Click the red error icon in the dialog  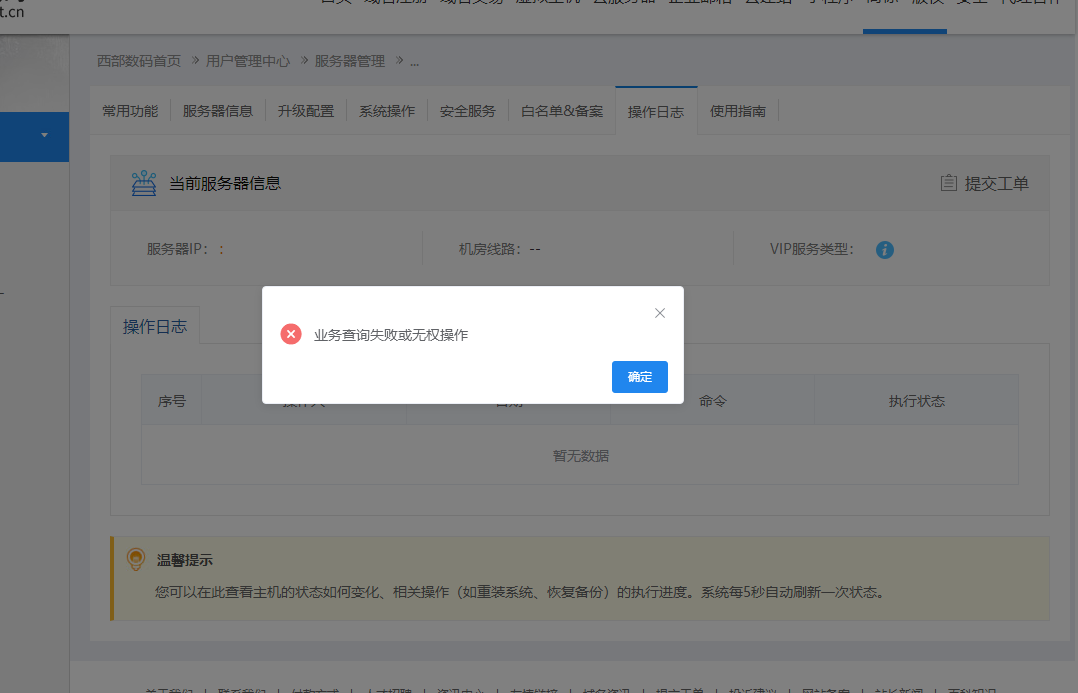point(291,335)
